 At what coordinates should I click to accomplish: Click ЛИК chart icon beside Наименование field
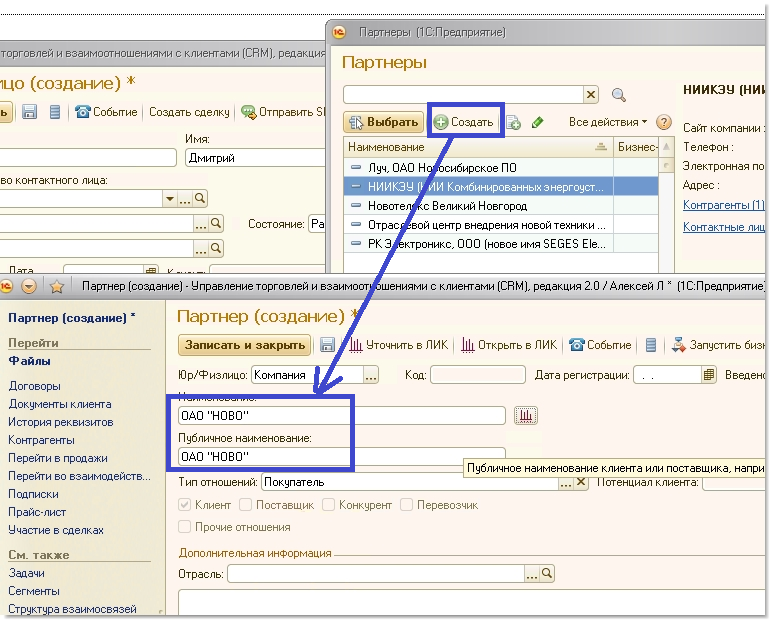tap(525, 415)
